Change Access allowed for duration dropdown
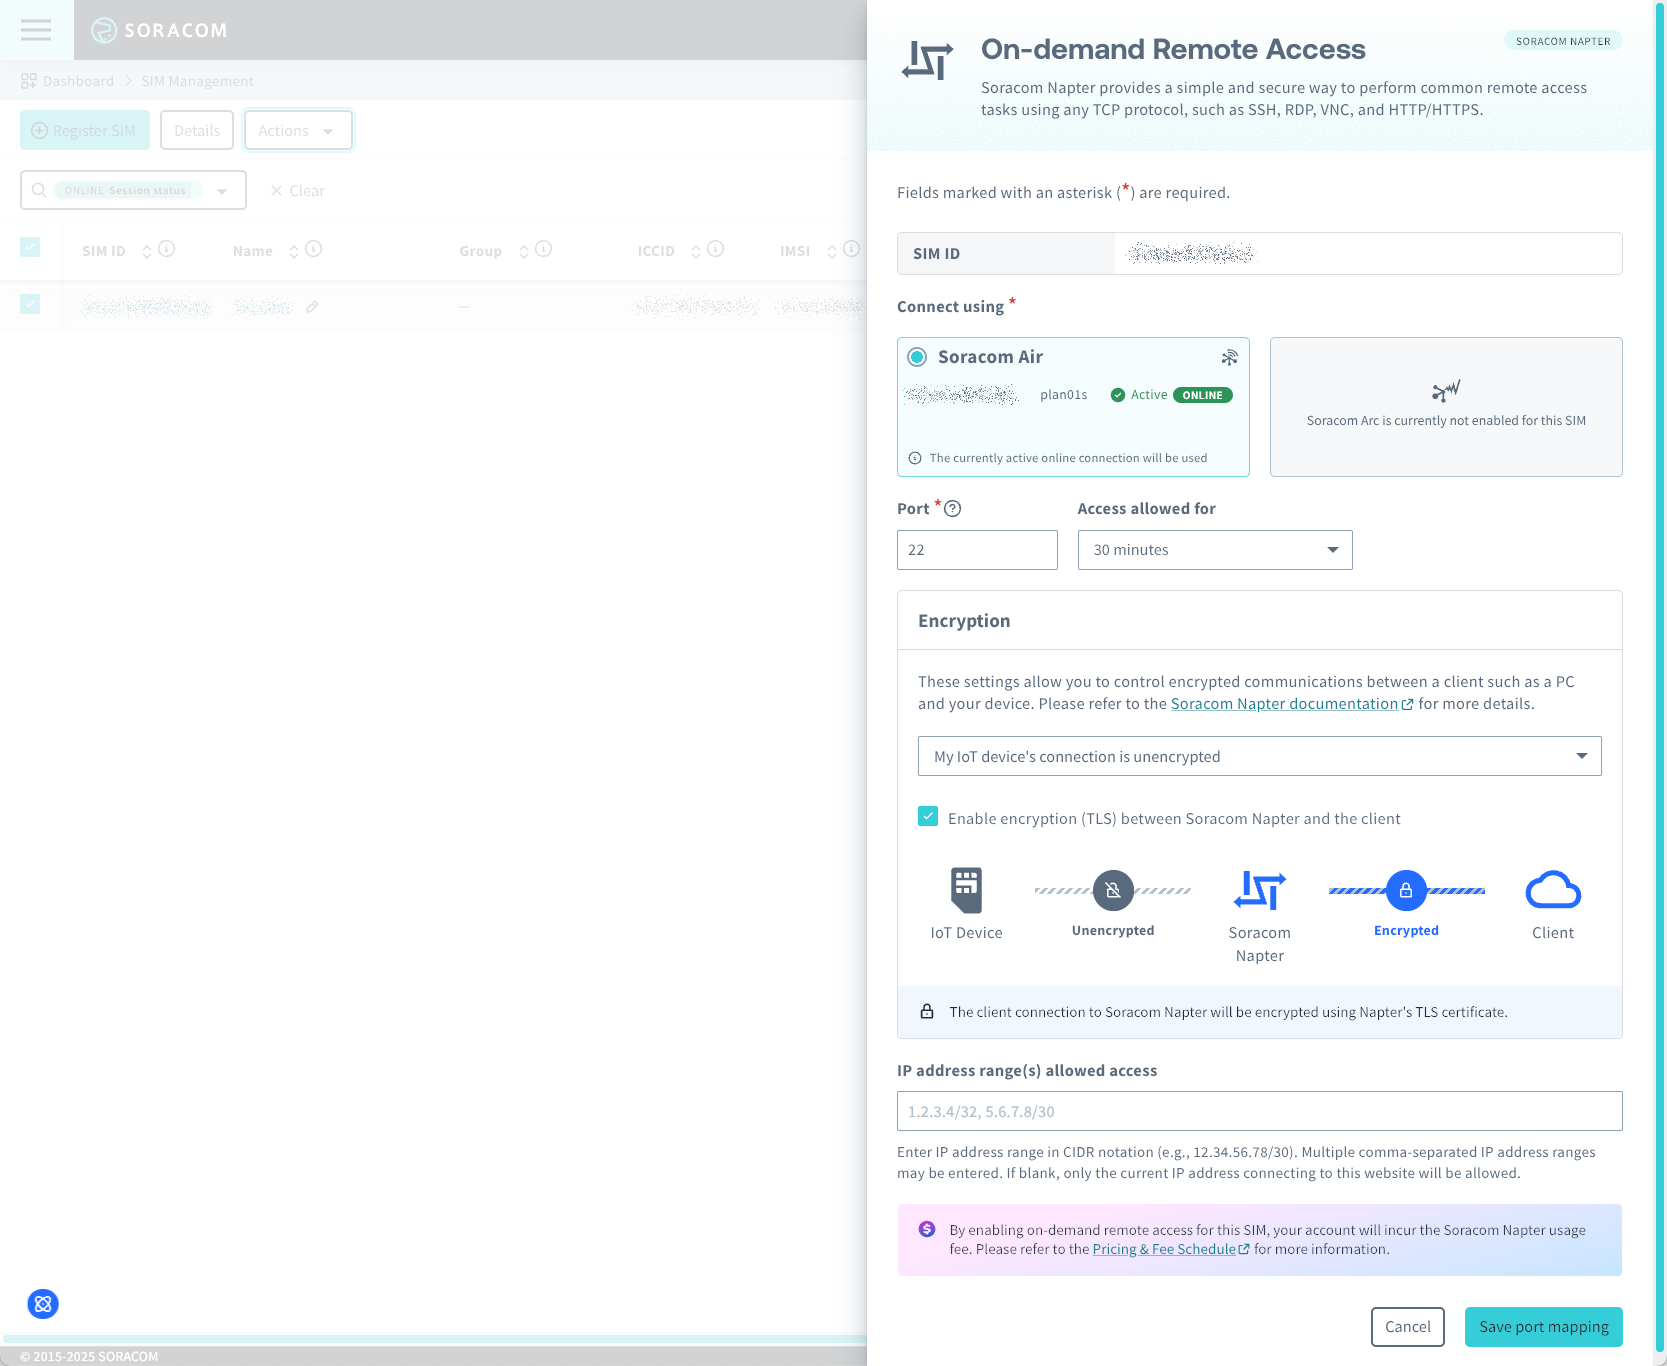This screenshot has height=1366, width=1667. [x=1213, y=549]
